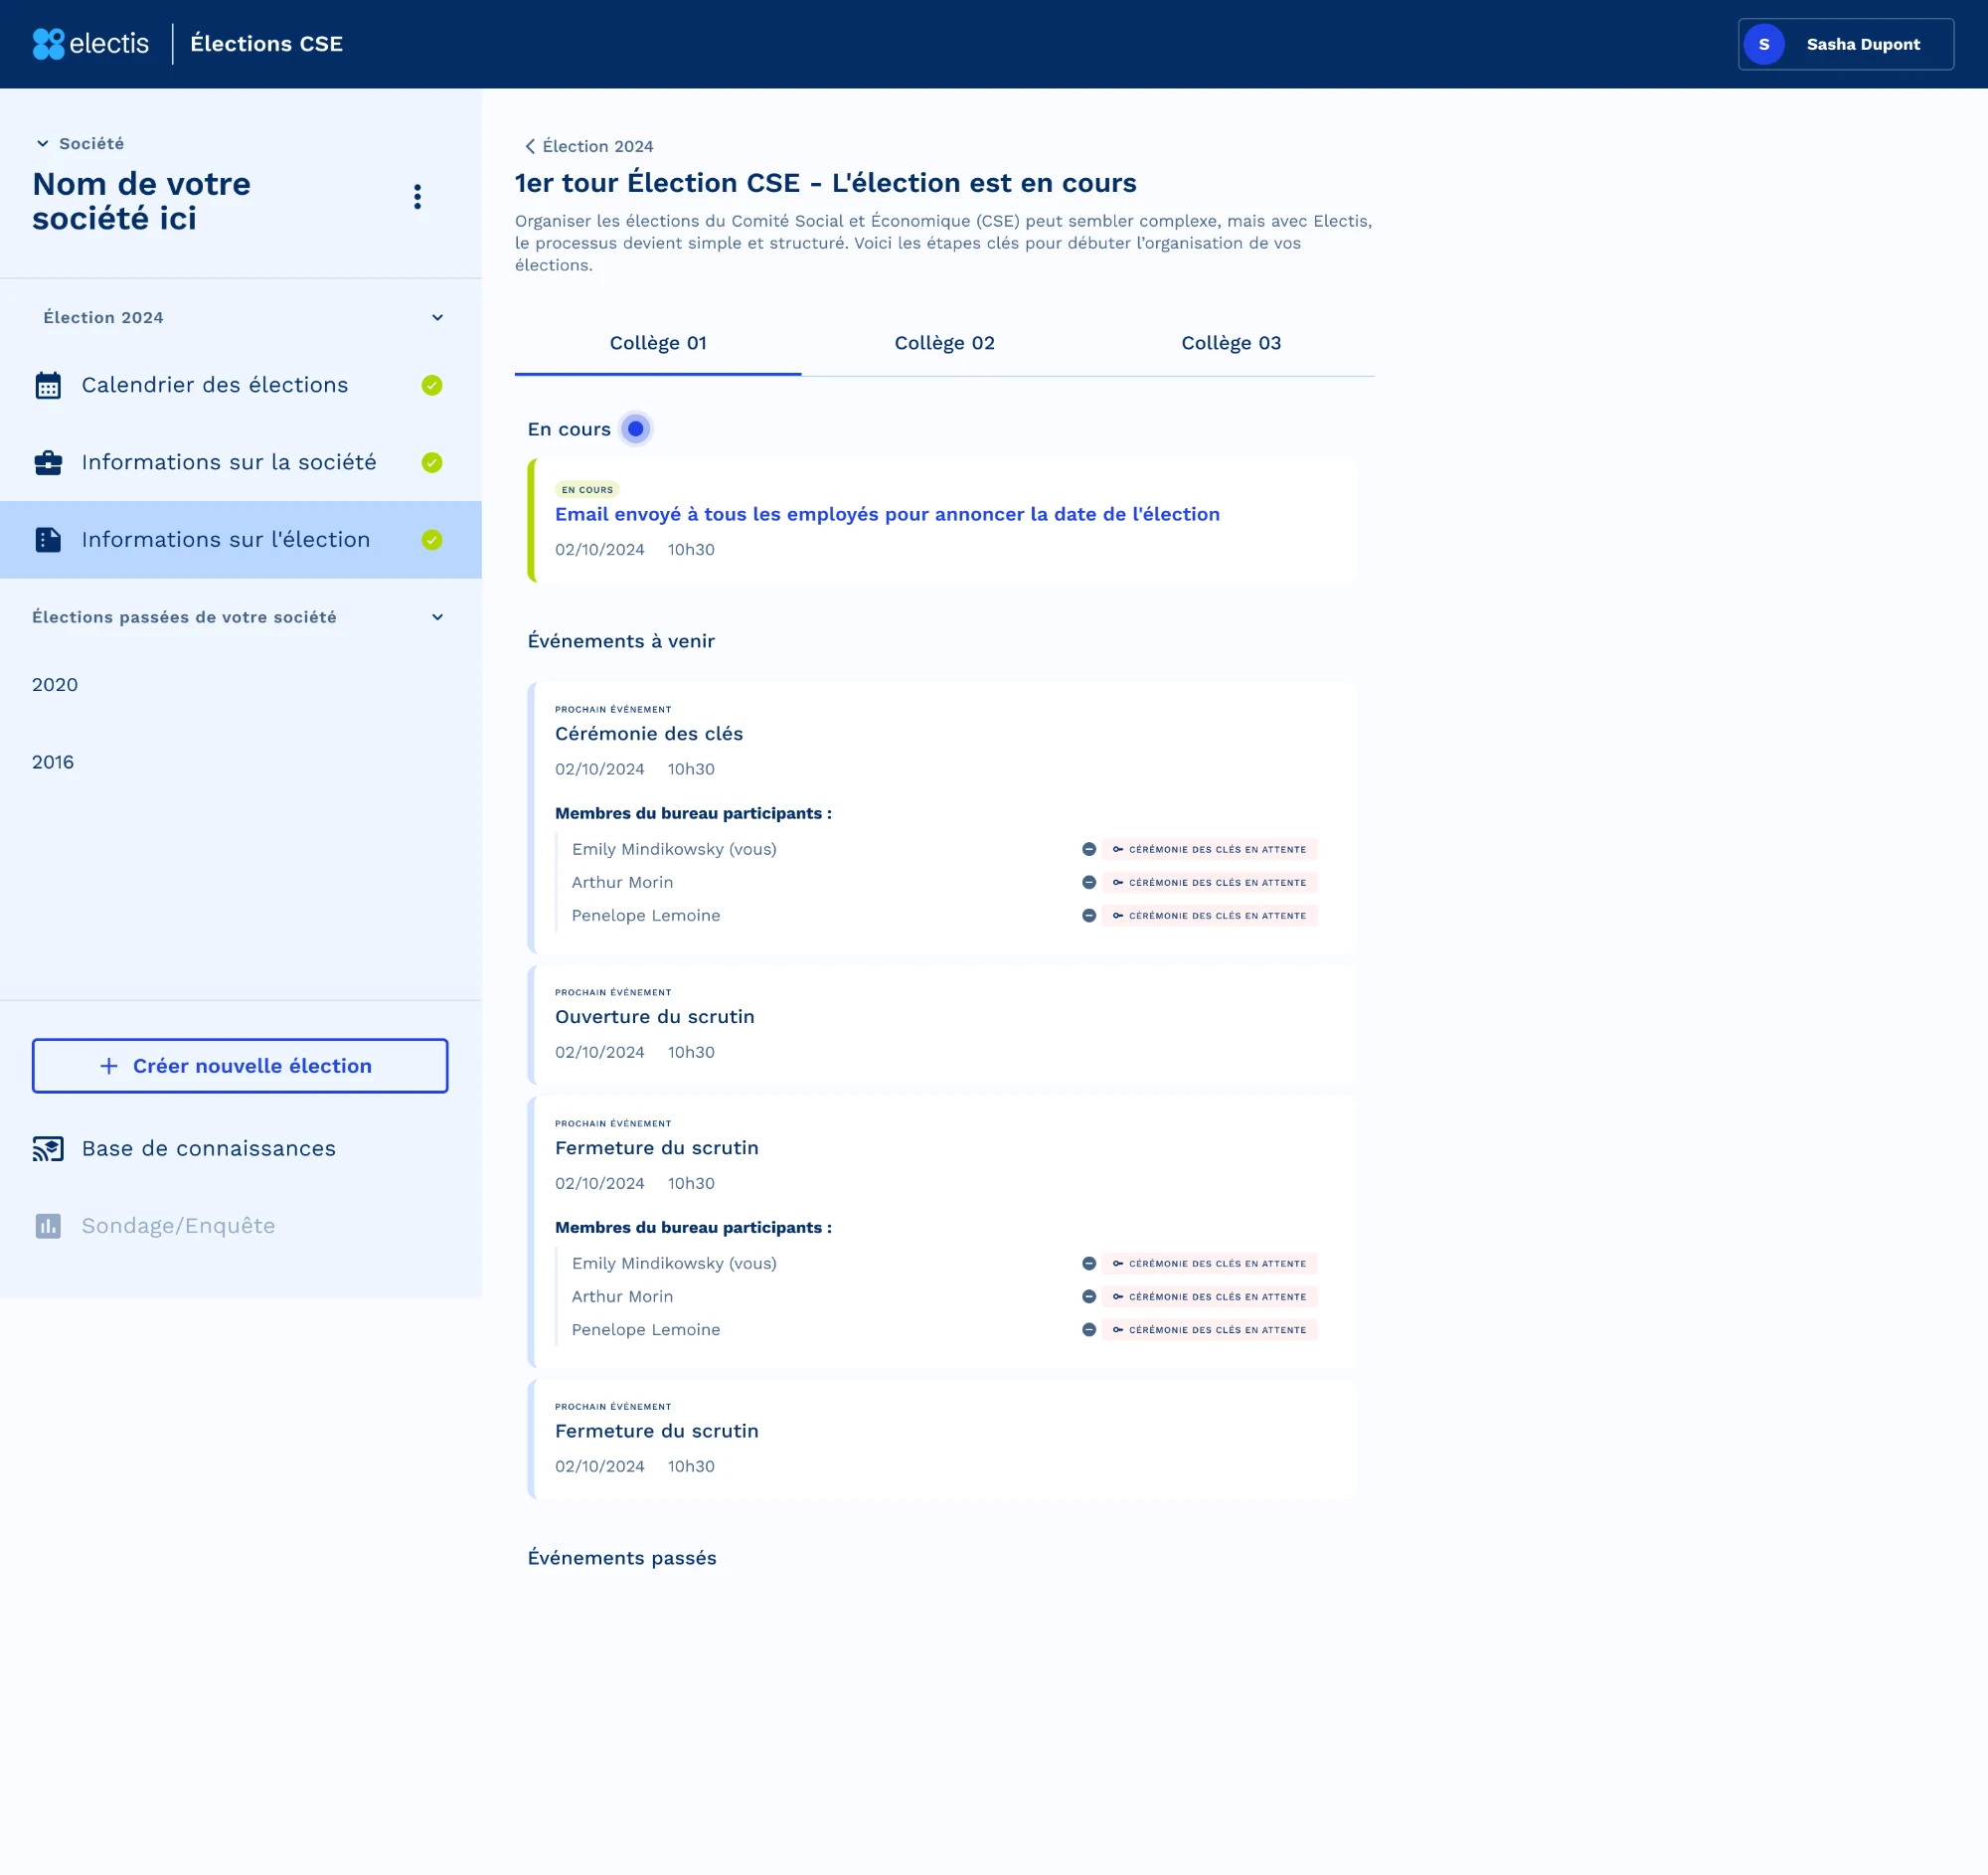The width and height of the screenshot is (1988, 1875).
Task: Switch to the Collège 01 tab
Action: tap(658, 343)
